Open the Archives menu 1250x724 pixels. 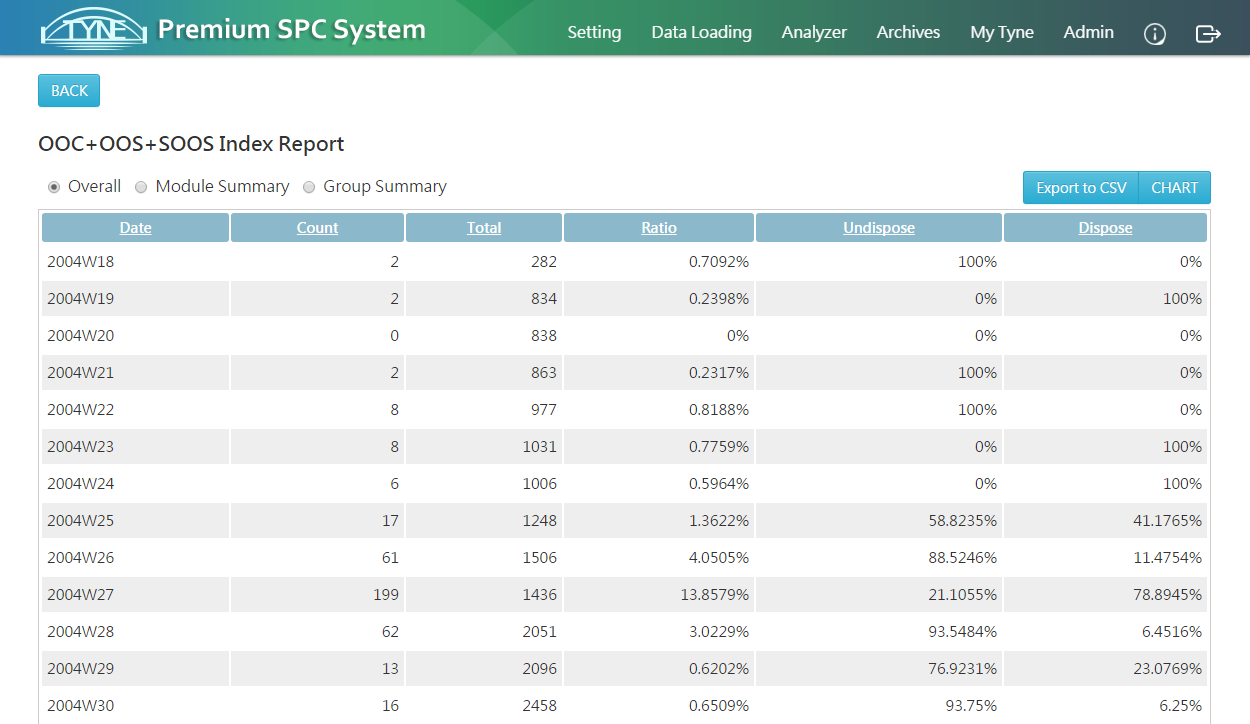[x=908, y=32]
